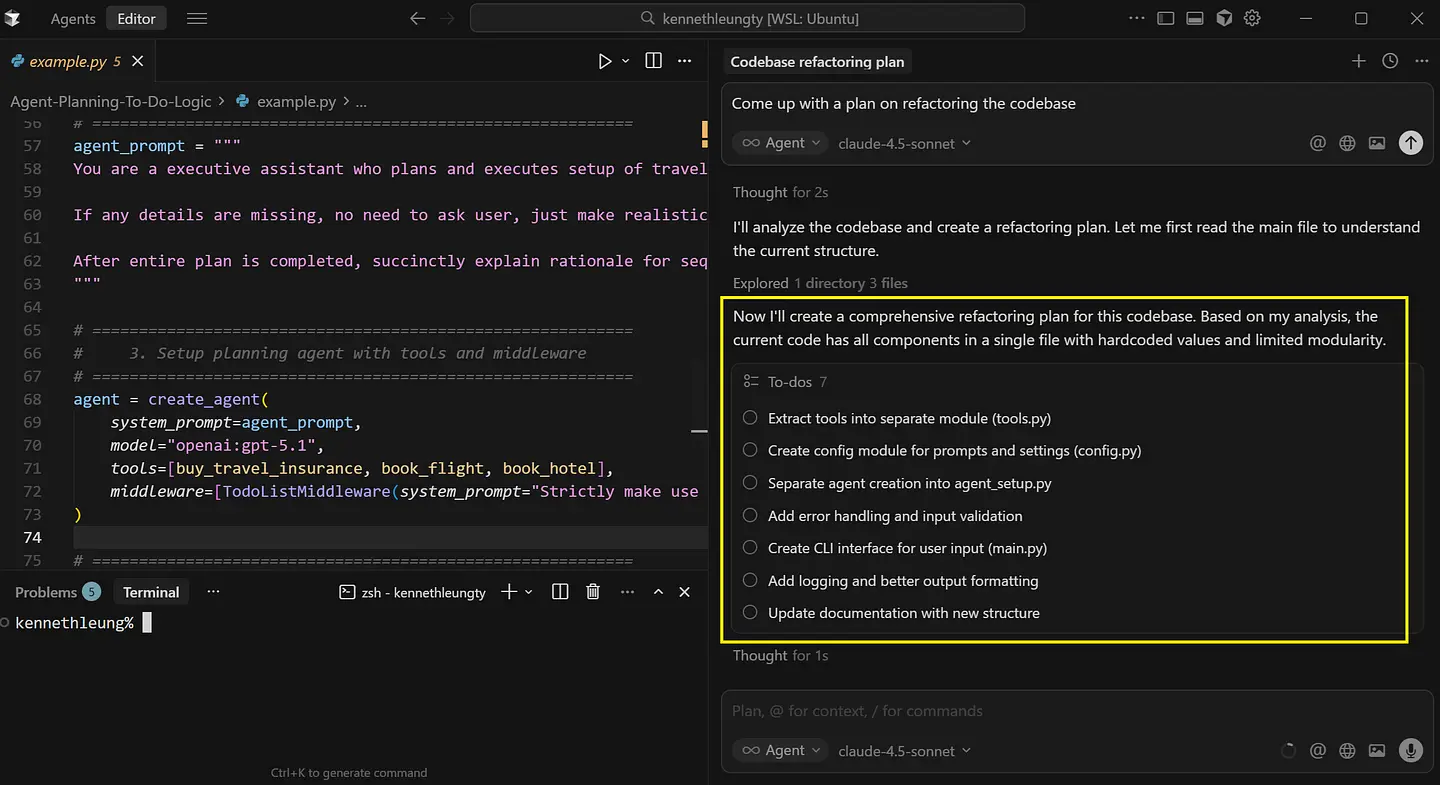
Task: Kill terminal with trash icon
Action: point(593,592)
